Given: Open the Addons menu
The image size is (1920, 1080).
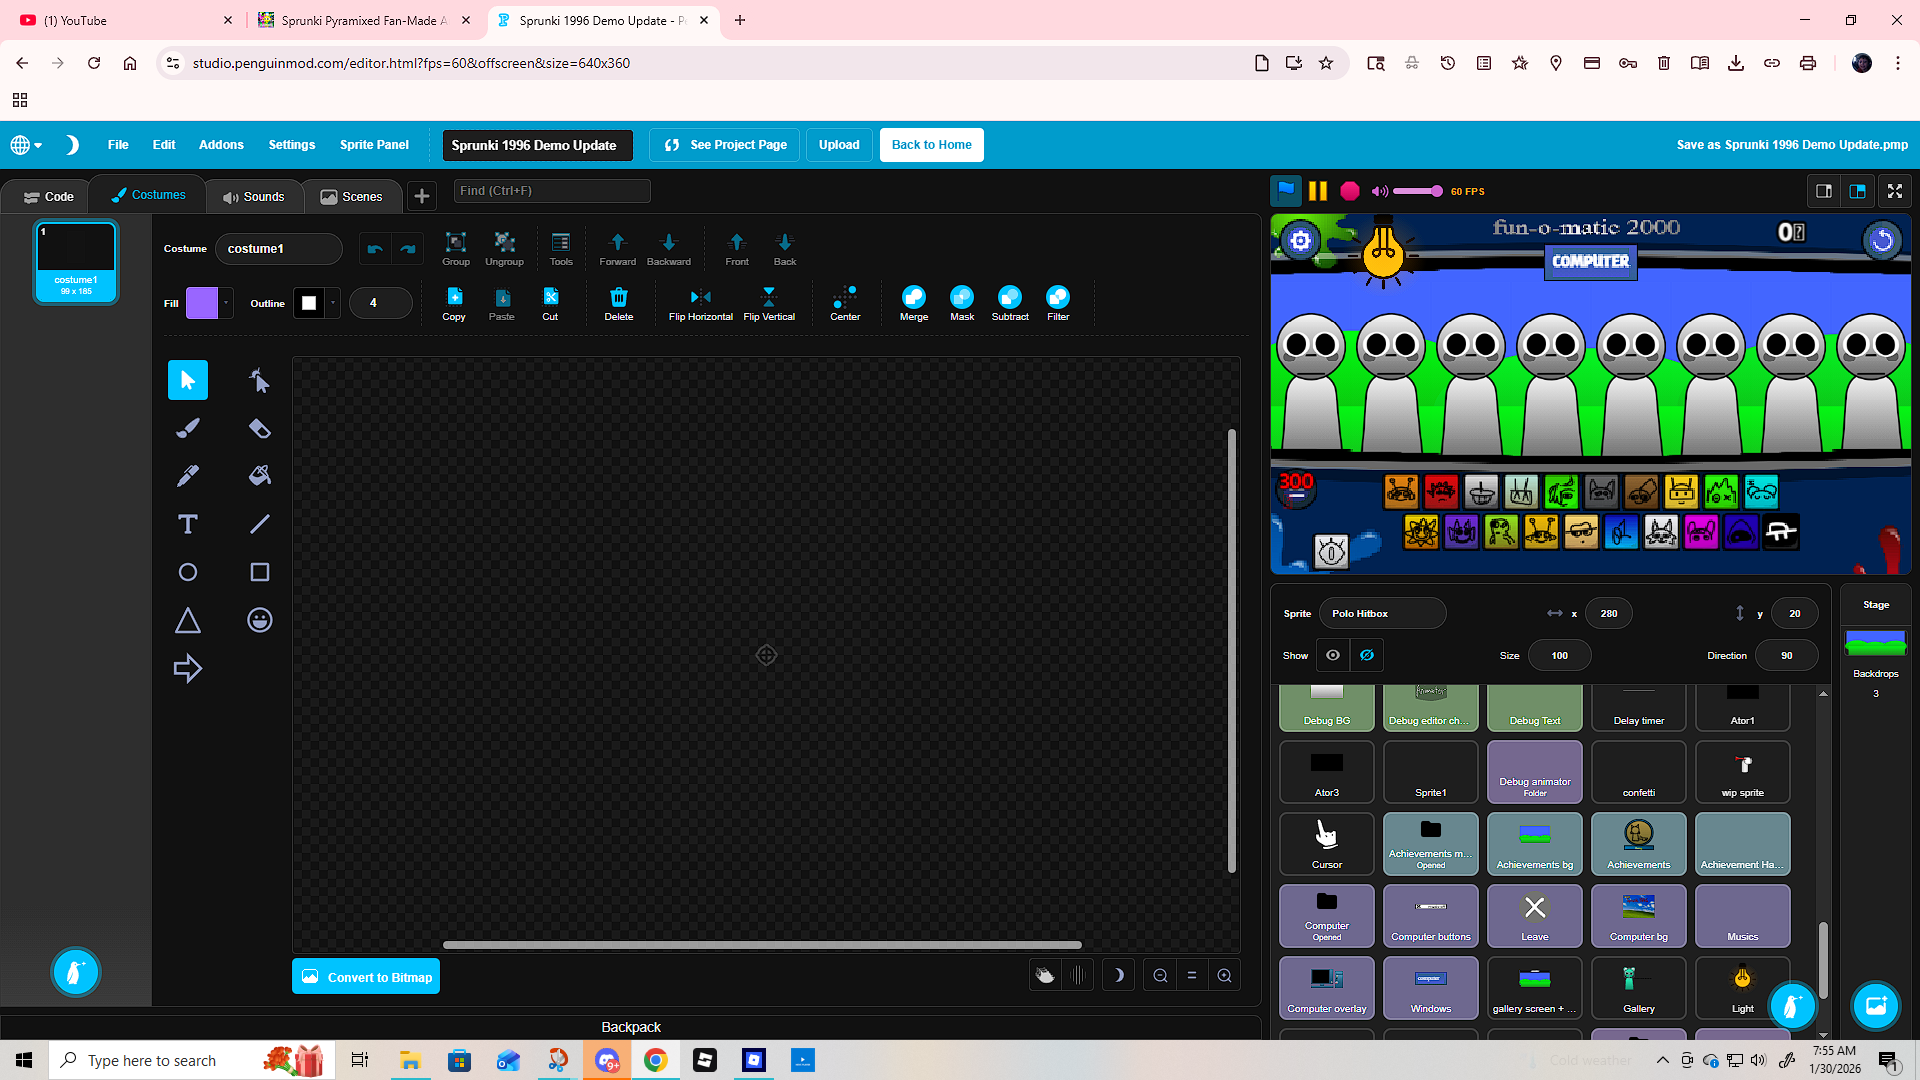Looking at the screenshot, I should [x=221, y=145].
